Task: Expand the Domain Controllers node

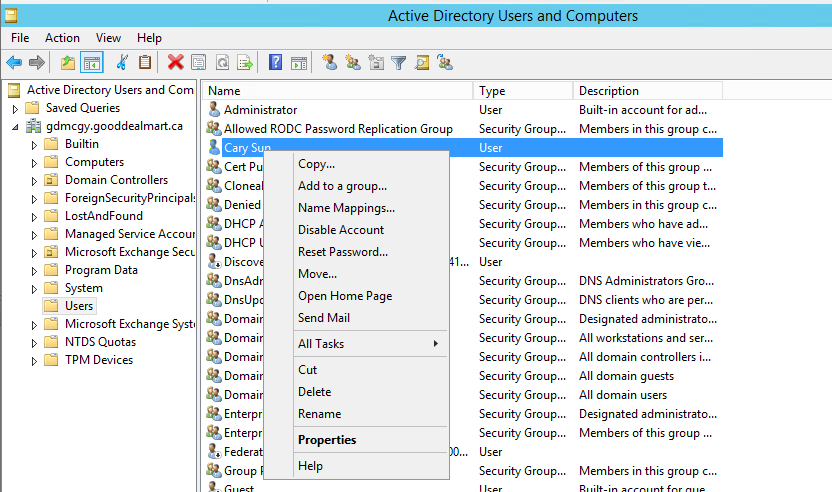Action: [x=34, y=181]
